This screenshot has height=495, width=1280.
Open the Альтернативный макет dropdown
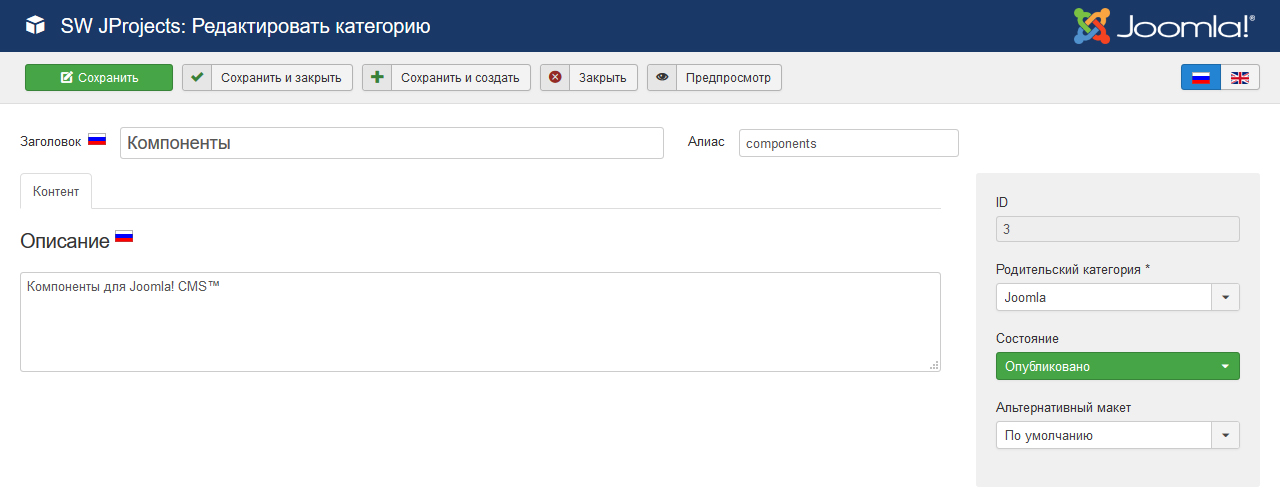click(x=1117, y=435)
